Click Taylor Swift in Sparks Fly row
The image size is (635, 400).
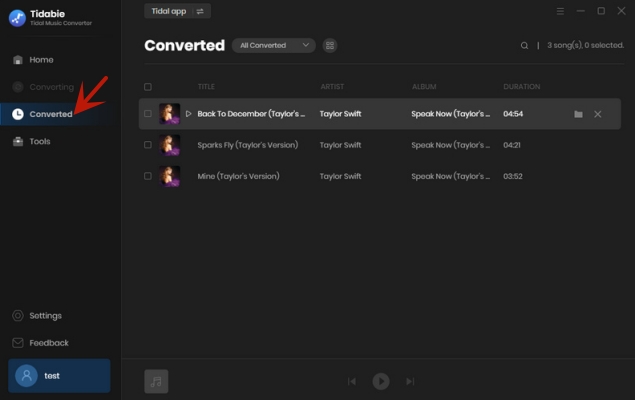point(340,145)
